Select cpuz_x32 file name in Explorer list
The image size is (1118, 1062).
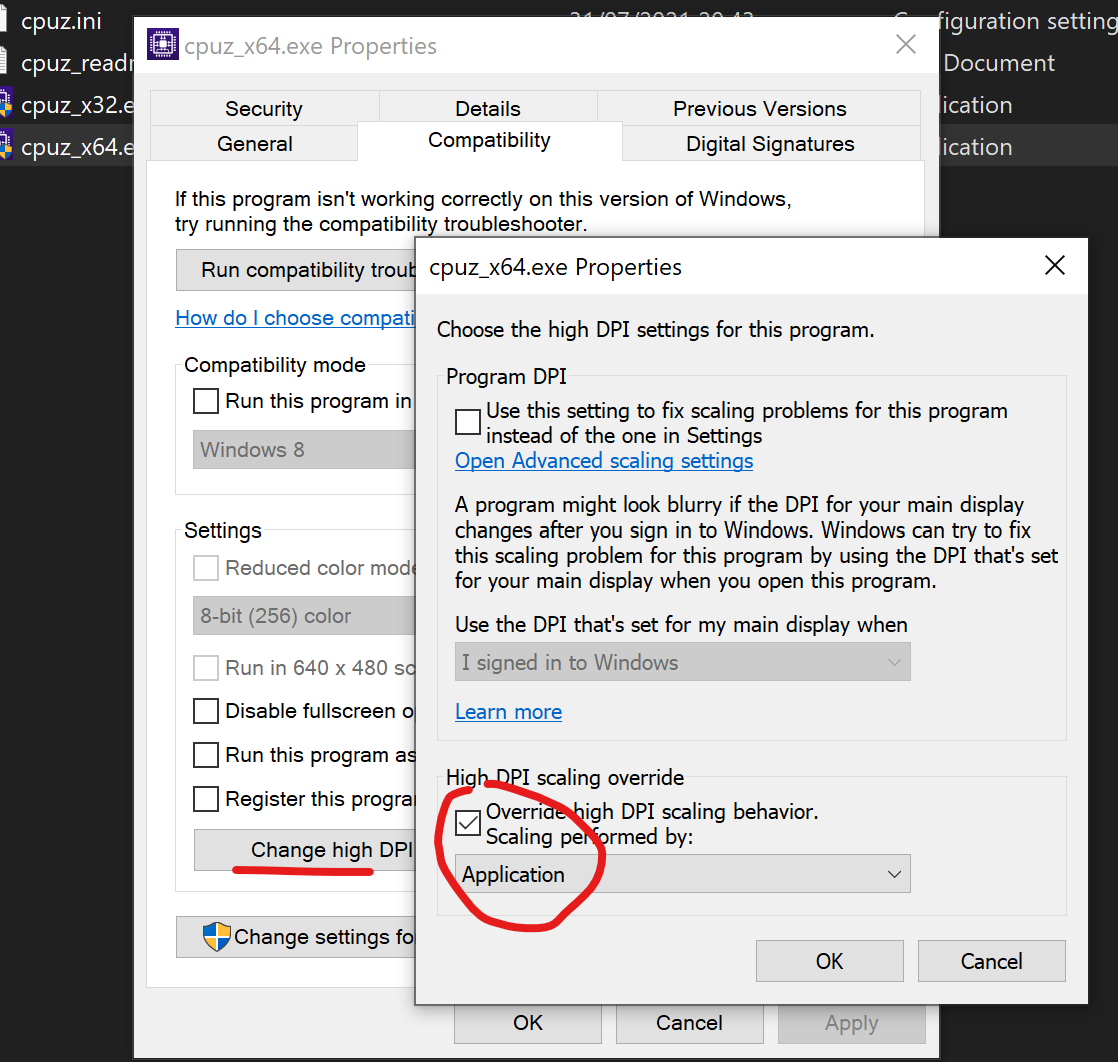tap(77, 105)
